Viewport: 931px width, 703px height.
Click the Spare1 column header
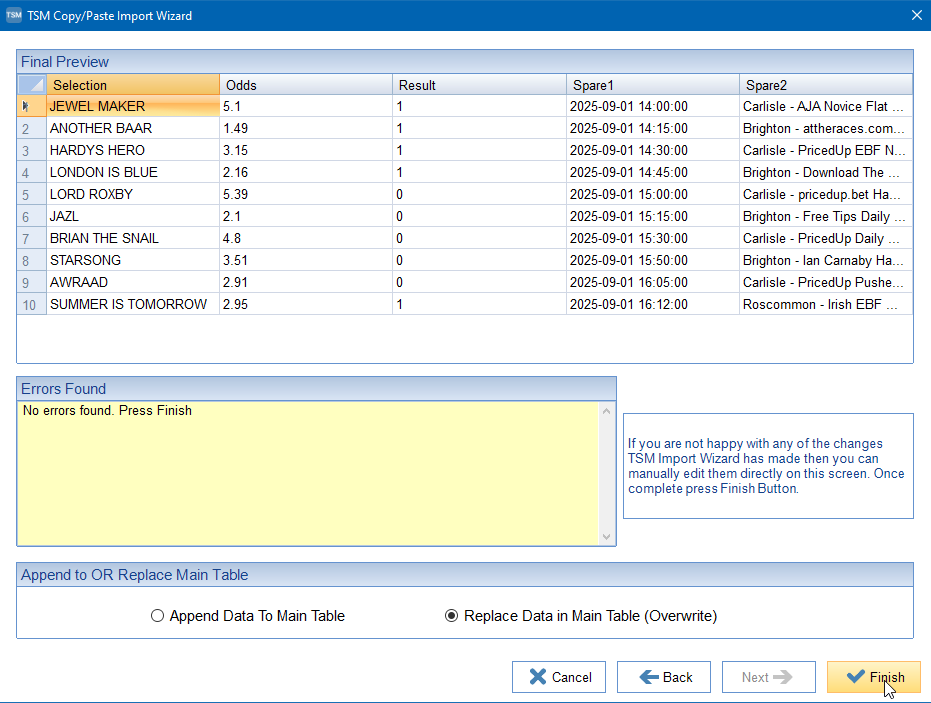[652, 85]
